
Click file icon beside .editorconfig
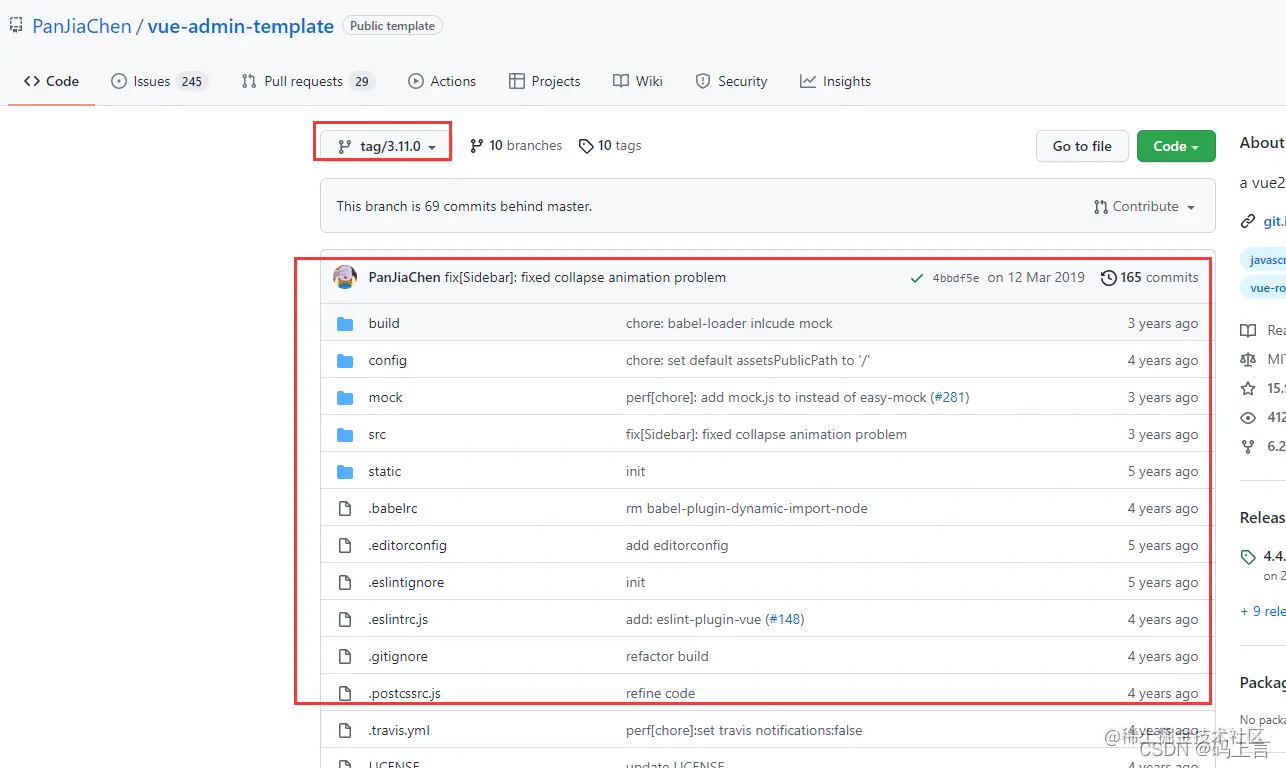pyautogui.click(x=345, y=545)
